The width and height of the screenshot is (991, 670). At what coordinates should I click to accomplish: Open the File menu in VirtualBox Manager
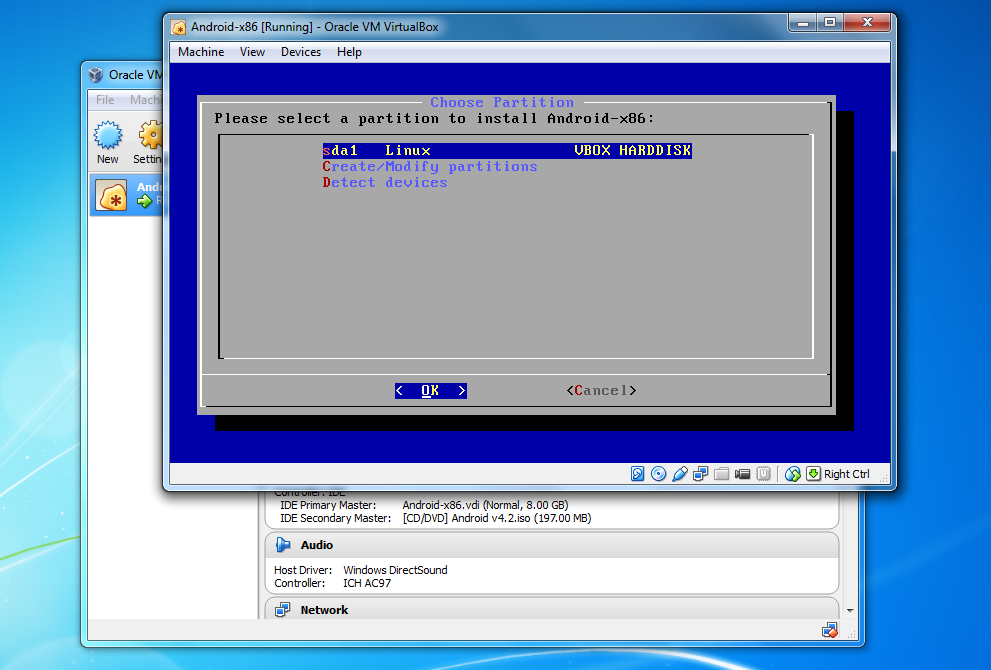(x=105, y=100)
